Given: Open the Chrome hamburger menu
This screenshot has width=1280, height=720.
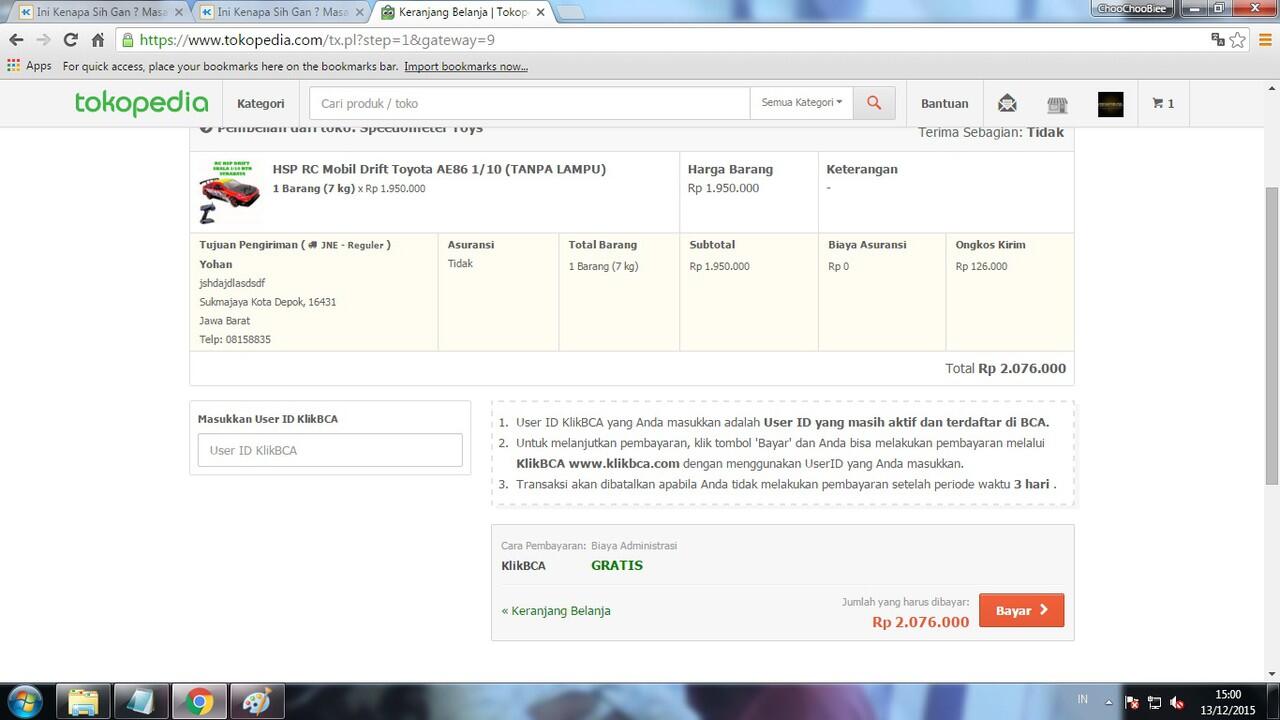Looking at the screenshot, I should click(1264, 40).
